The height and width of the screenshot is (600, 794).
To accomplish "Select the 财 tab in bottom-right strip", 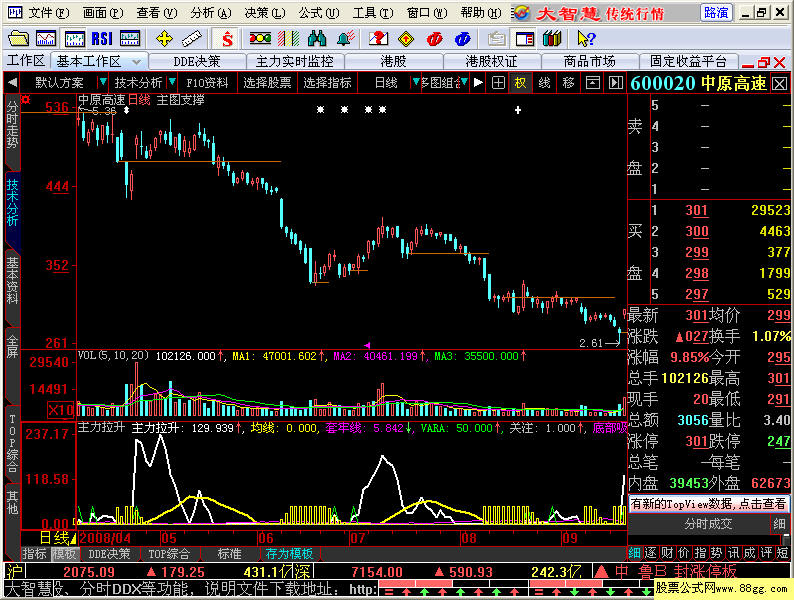I will [667, 552].
